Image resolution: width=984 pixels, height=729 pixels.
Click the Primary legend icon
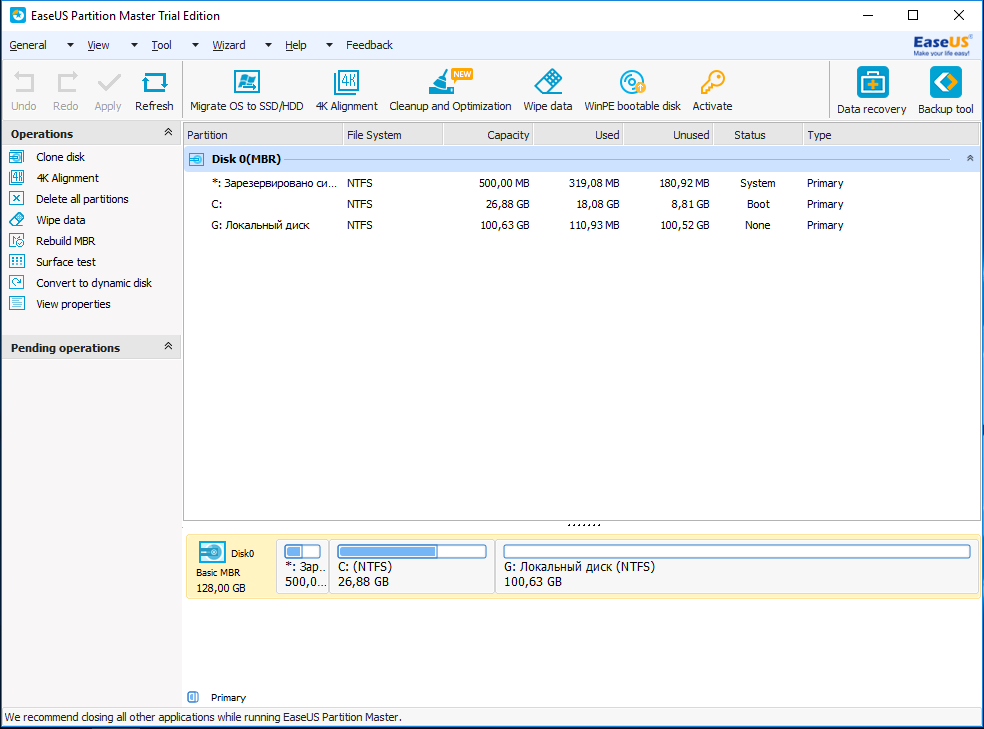click(x=193, y=697)
